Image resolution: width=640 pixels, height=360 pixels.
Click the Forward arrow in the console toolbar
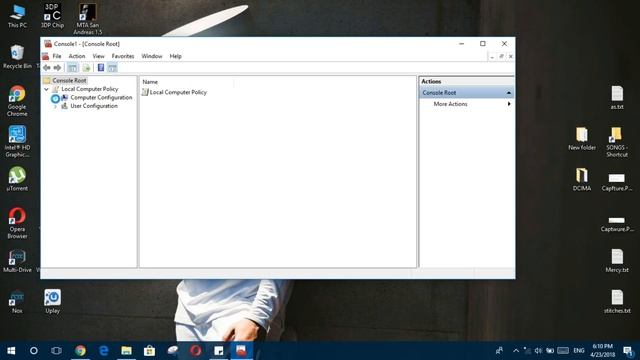[57, 68]
